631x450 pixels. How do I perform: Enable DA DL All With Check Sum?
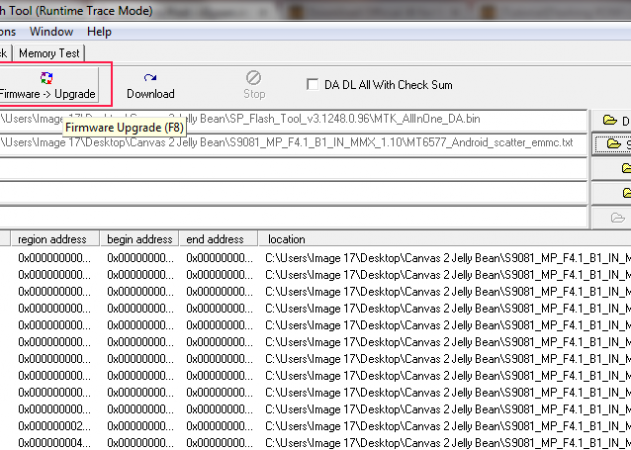(313, 85)
